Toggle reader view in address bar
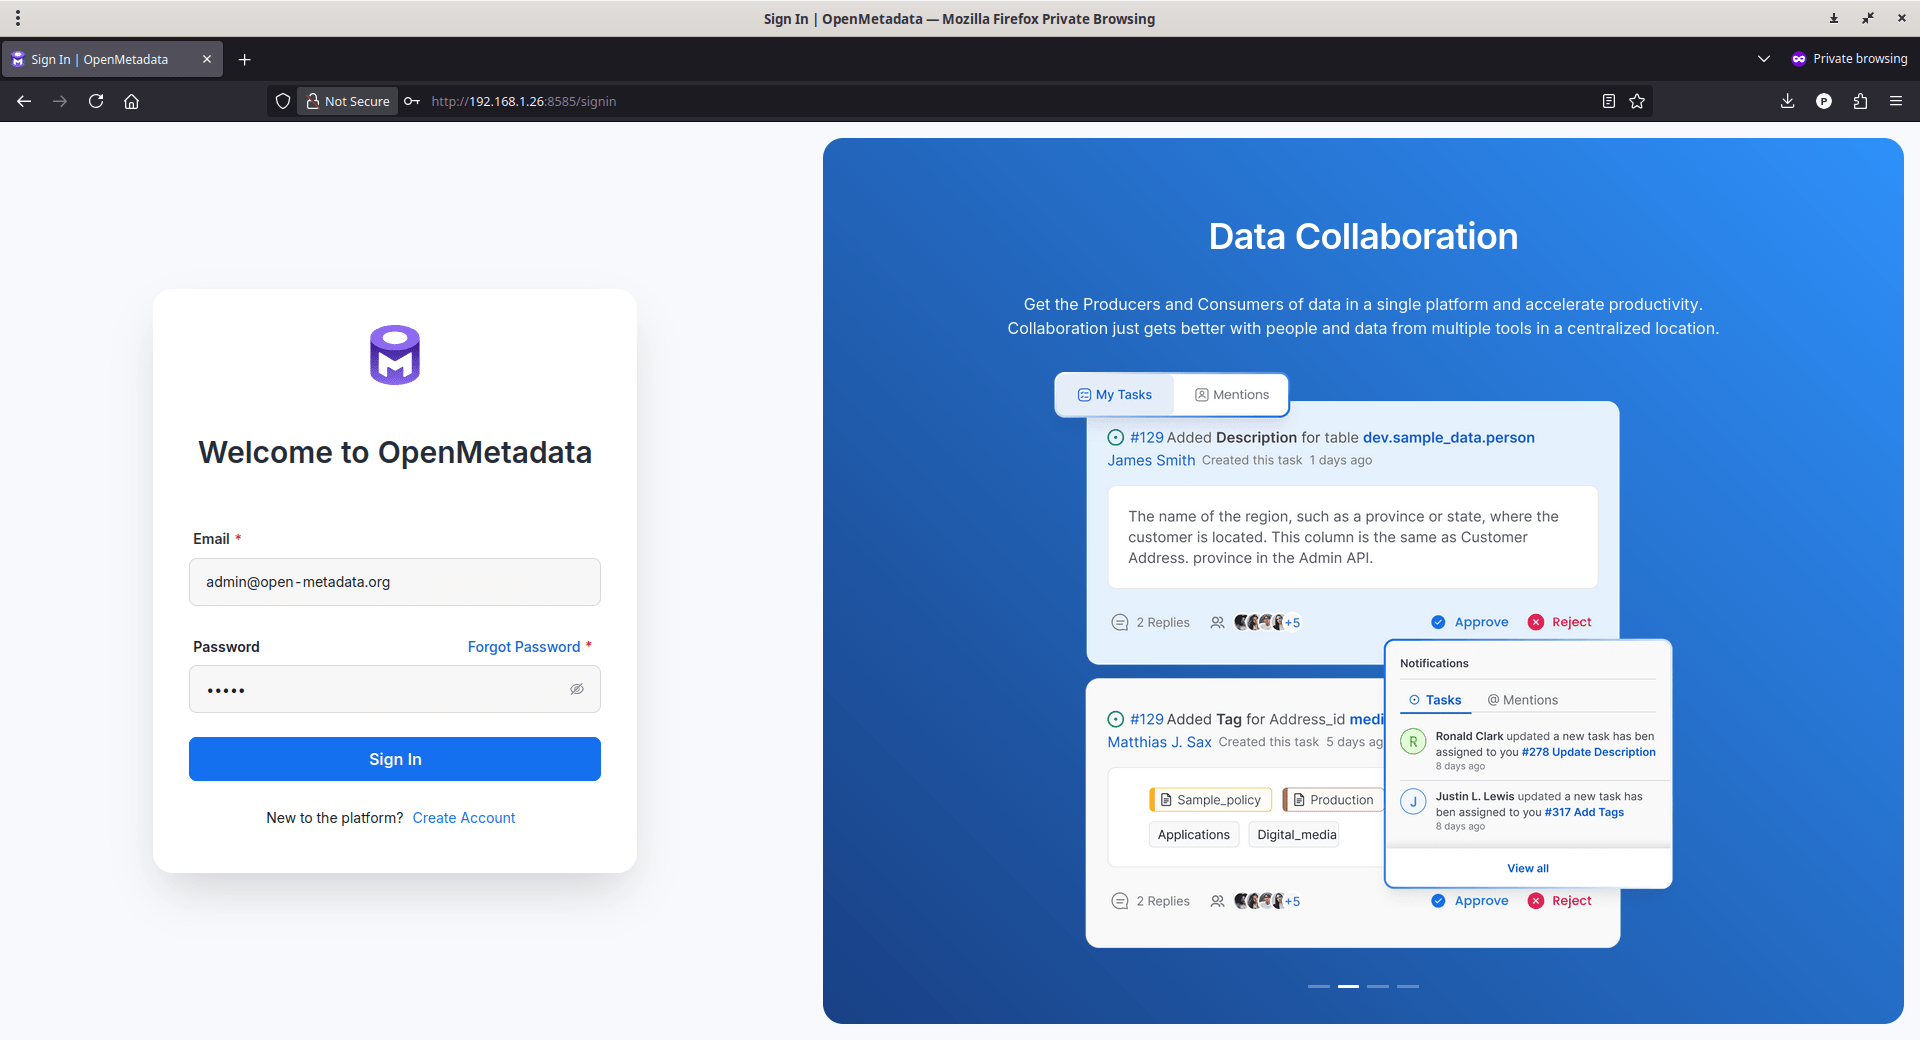Viewport: 1920px width, 1040px height. [1609, 101]
